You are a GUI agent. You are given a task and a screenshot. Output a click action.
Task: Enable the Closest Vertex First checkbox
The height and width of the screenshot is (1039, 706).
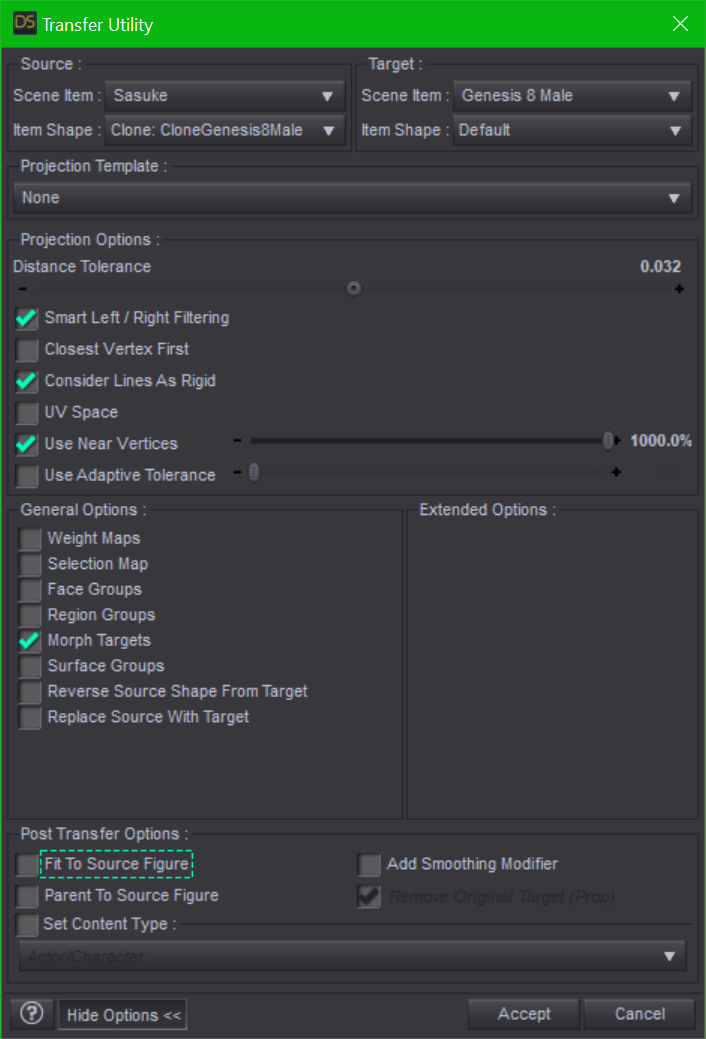tap(27, 350)
